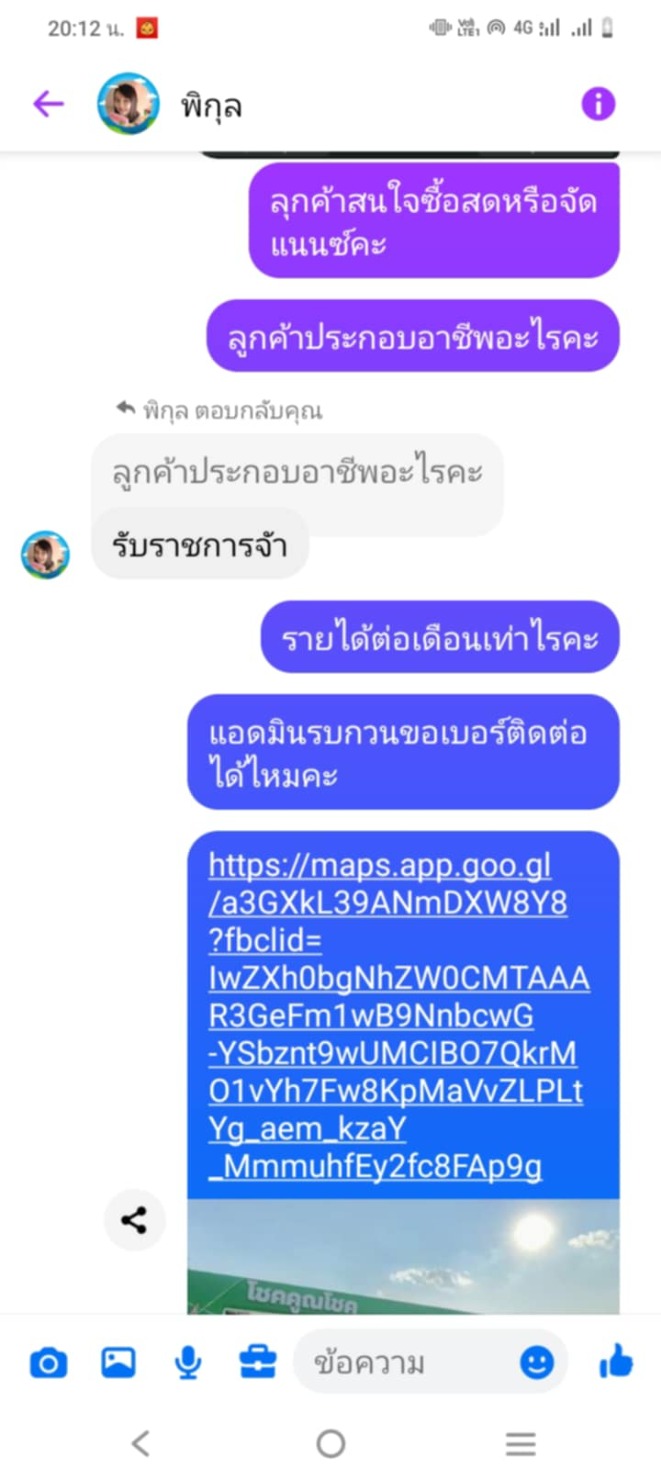Tap sender avatar beside รับราชการจ้า
Viewport: 661px width, 1480px height.
point(46,554)
